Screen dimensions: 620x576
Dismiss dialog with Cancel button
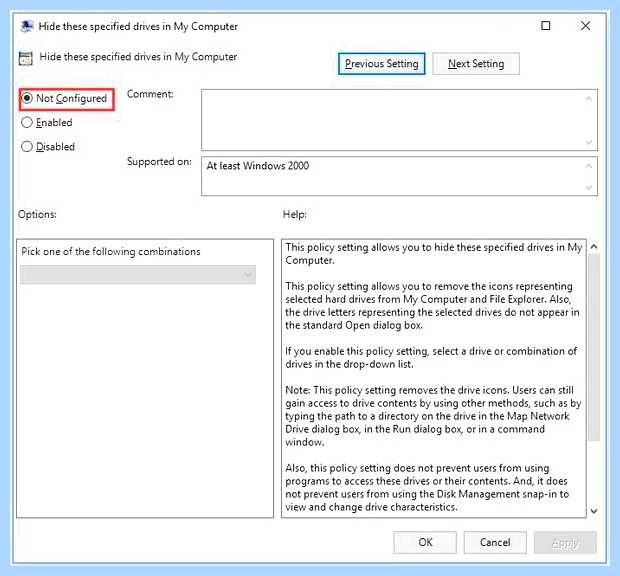495,542
